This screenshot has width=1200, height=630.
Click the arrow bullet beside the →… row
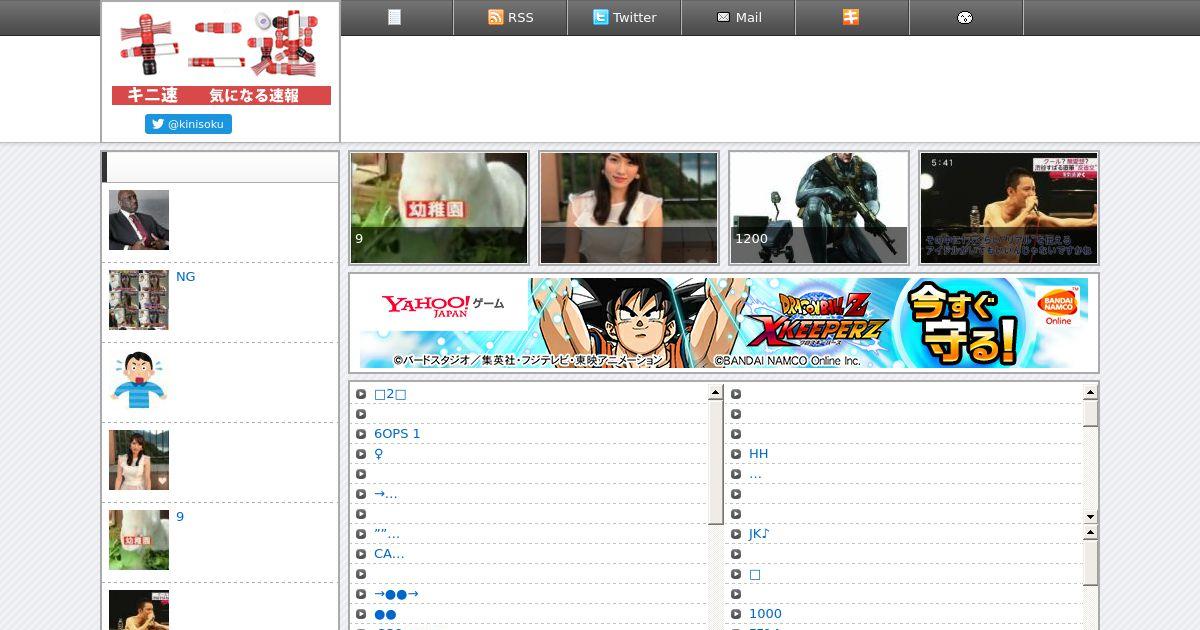(361, 494)
